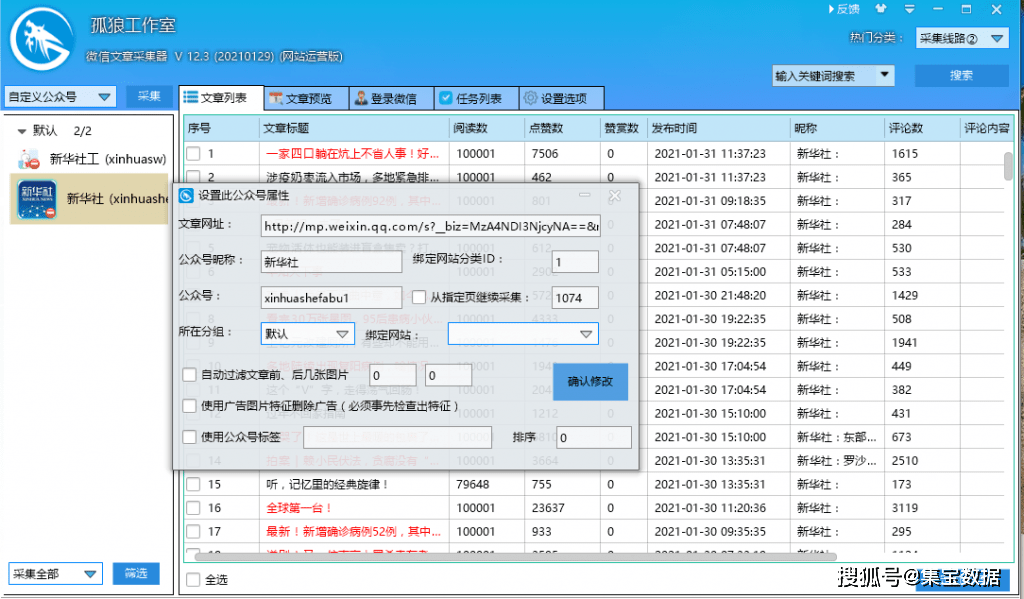Click the 搜索 search button
The image size is (1024, 599).
[x=961, y=76]
